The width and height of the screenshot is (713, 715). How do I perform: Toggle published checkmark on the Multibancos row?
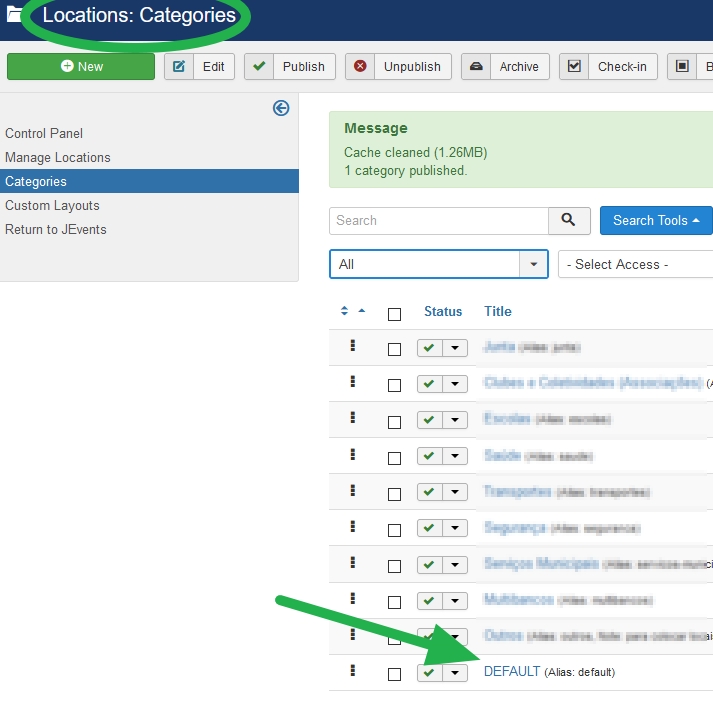click(x=429, y=601)
